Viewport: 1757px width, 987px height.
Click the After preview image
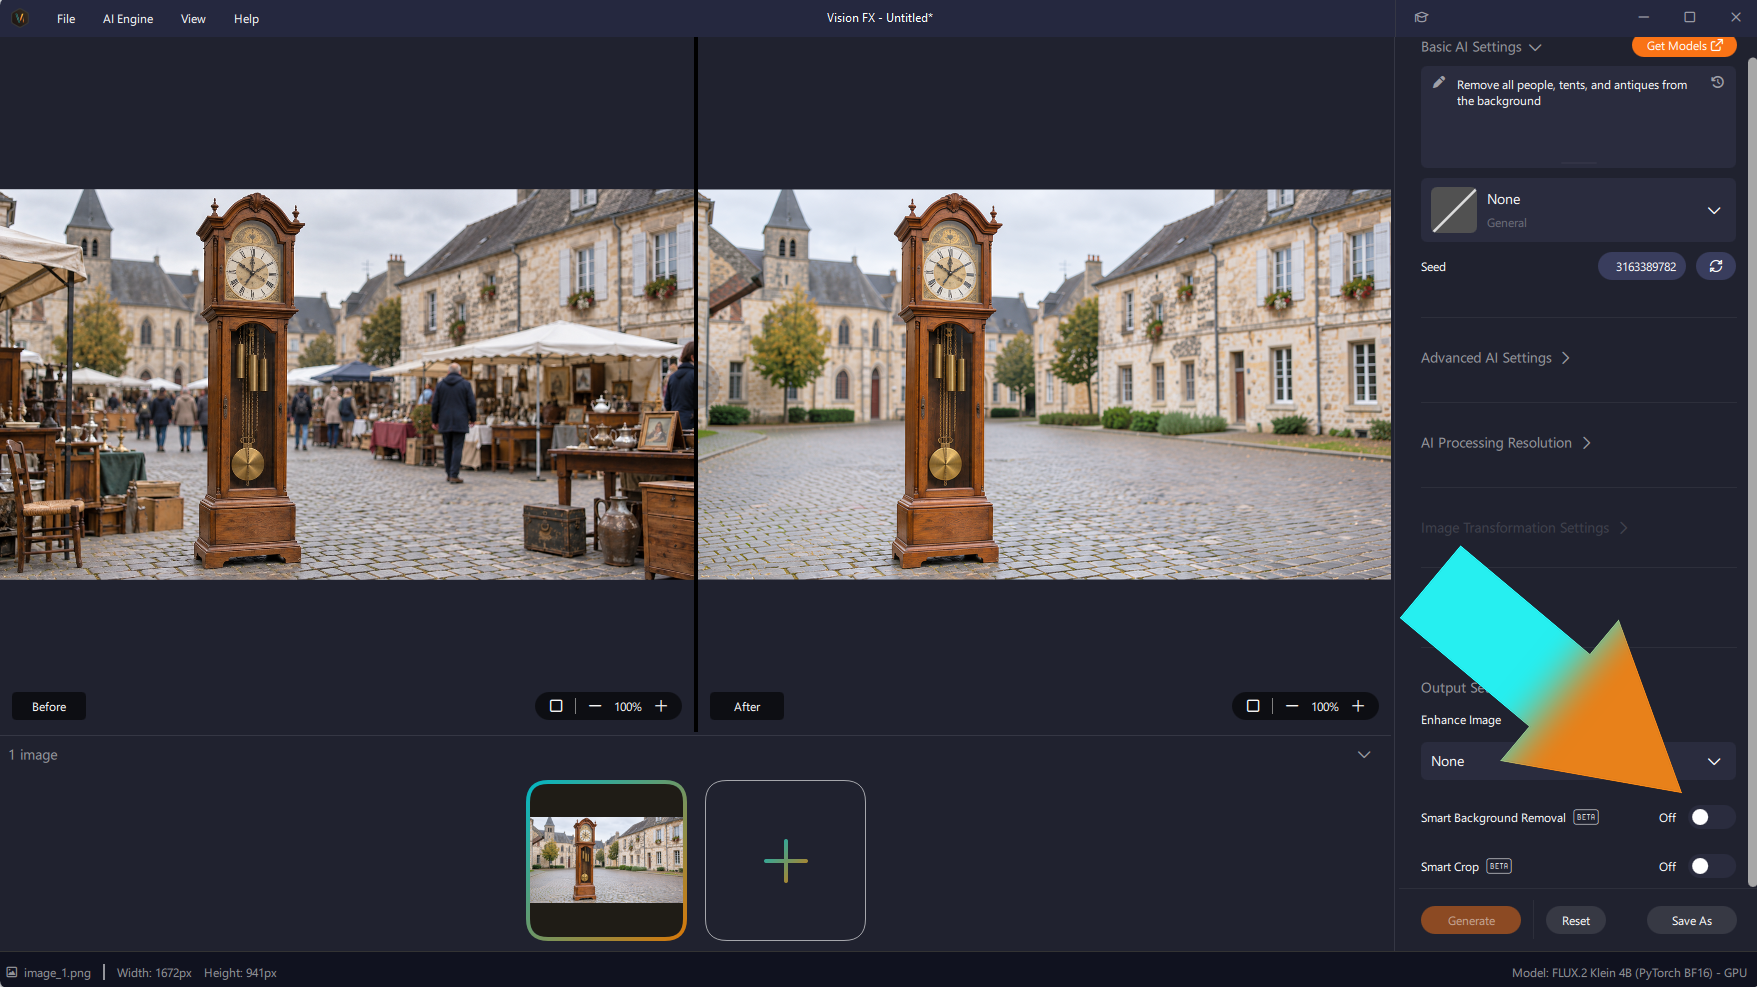[1044, 385]
